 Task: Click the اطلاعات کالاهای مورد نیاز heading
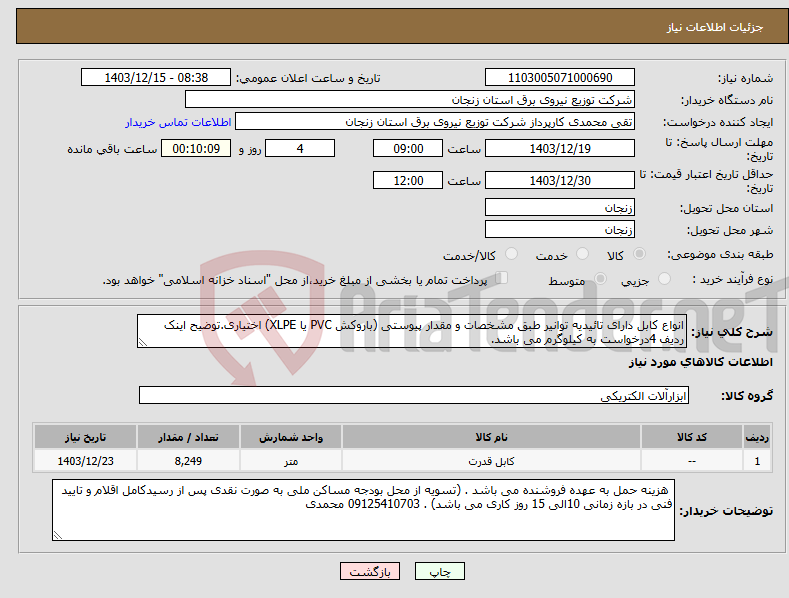coord(700,362)
